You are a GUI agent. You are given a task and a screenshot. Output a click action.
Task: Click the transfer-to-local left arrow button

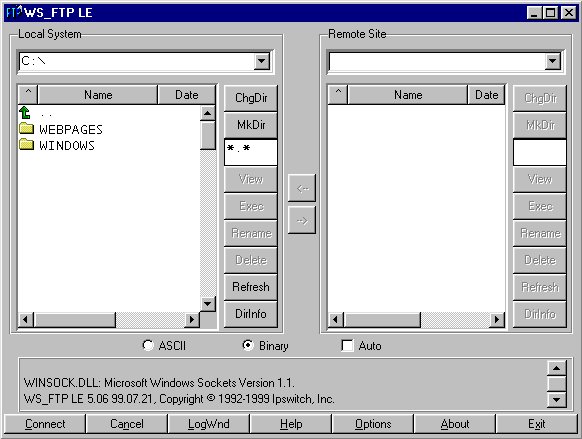pyautogui.click(x=302, y=188)
